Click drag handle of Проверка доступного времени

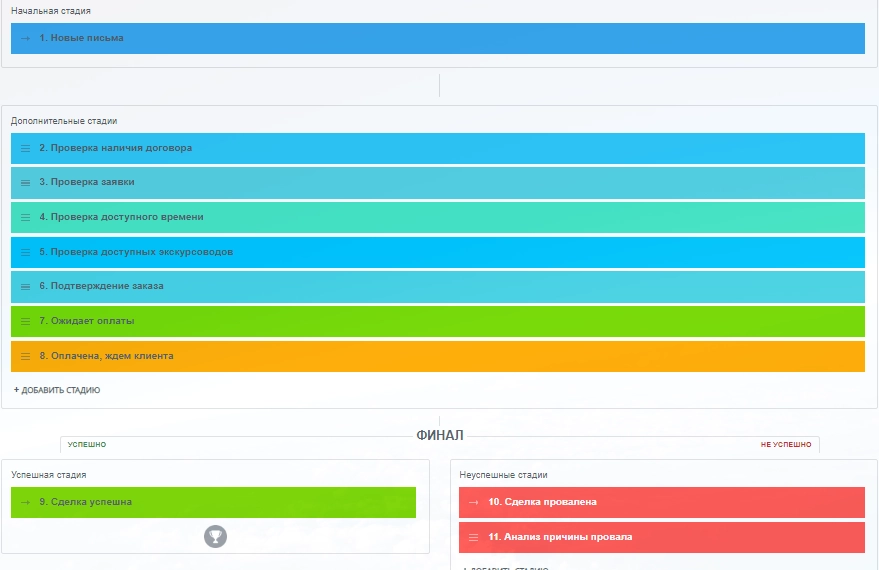pyautogui.click(x=26, y=217)
